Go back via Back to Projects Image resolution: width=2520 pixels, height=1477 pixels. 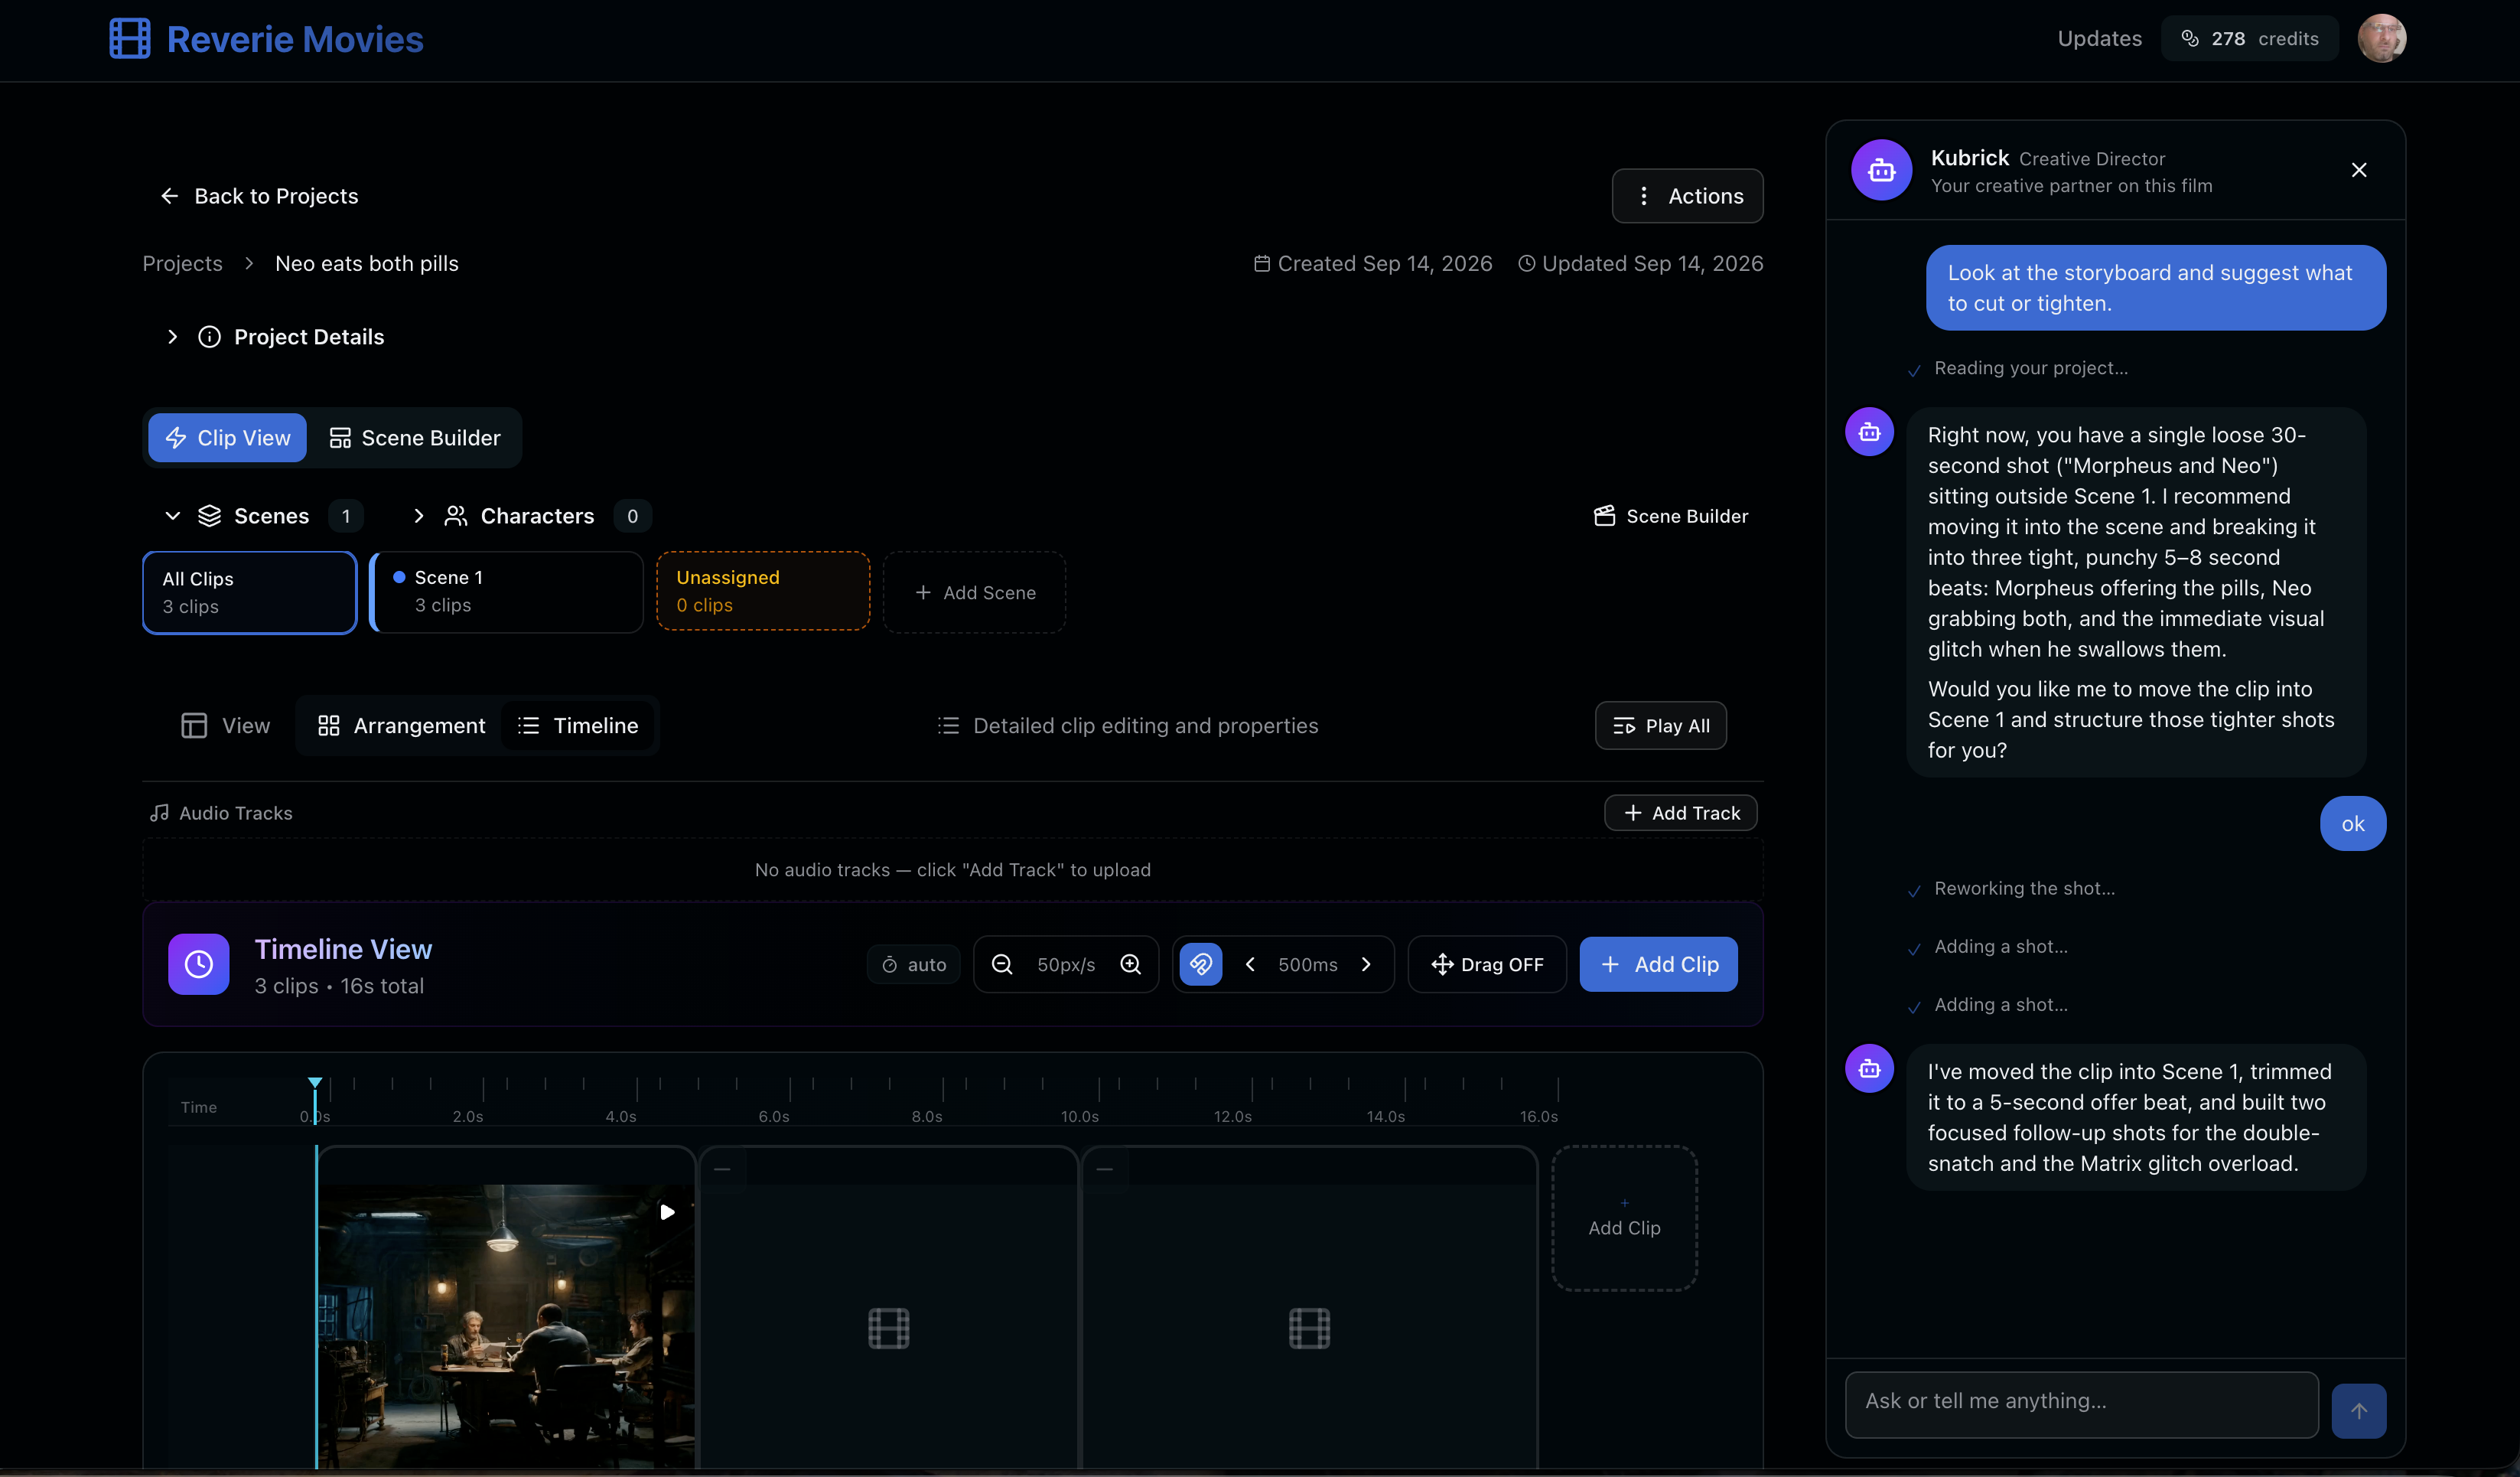[x=259, y=196]
